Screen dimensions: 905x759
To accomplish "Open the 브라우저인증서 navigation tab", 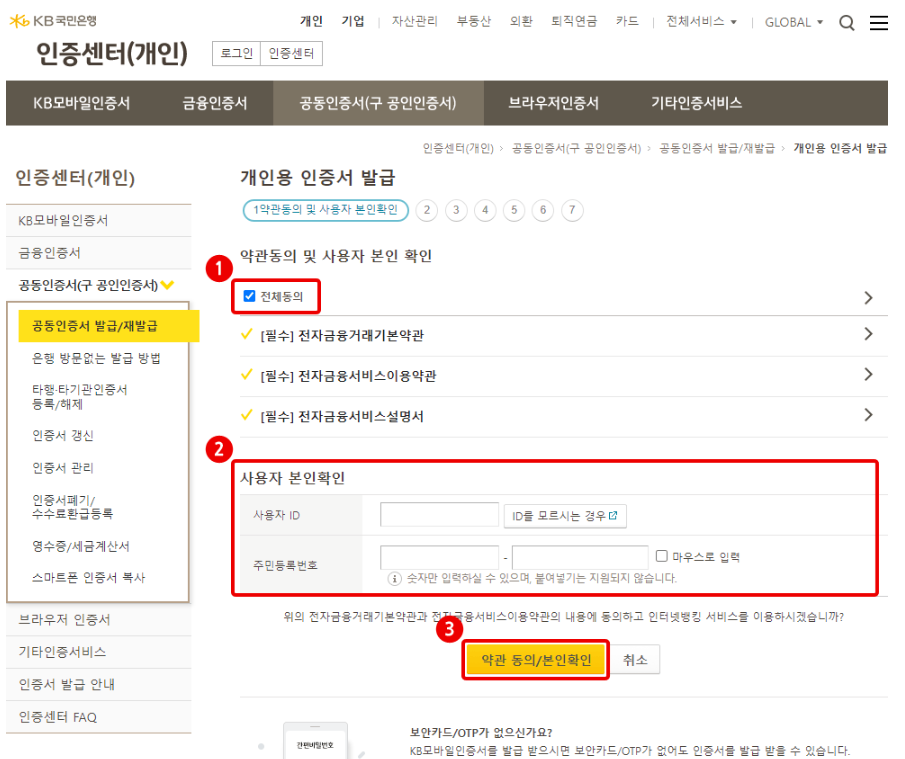I will (x=554, y=103).
